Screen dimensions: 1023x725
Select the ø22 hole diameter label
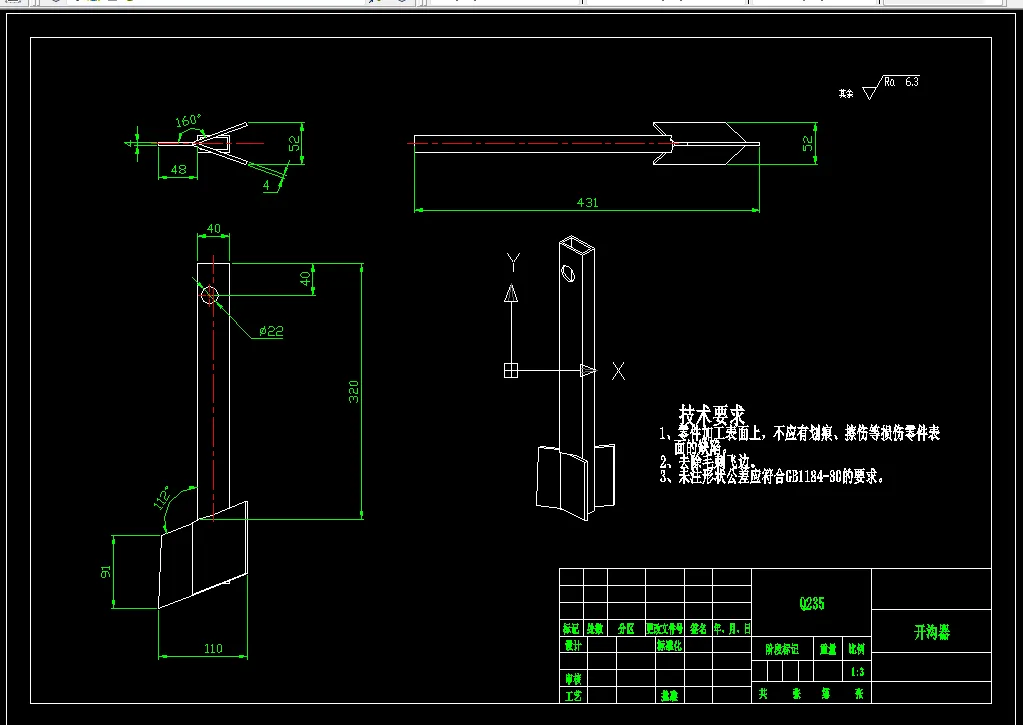271,331
